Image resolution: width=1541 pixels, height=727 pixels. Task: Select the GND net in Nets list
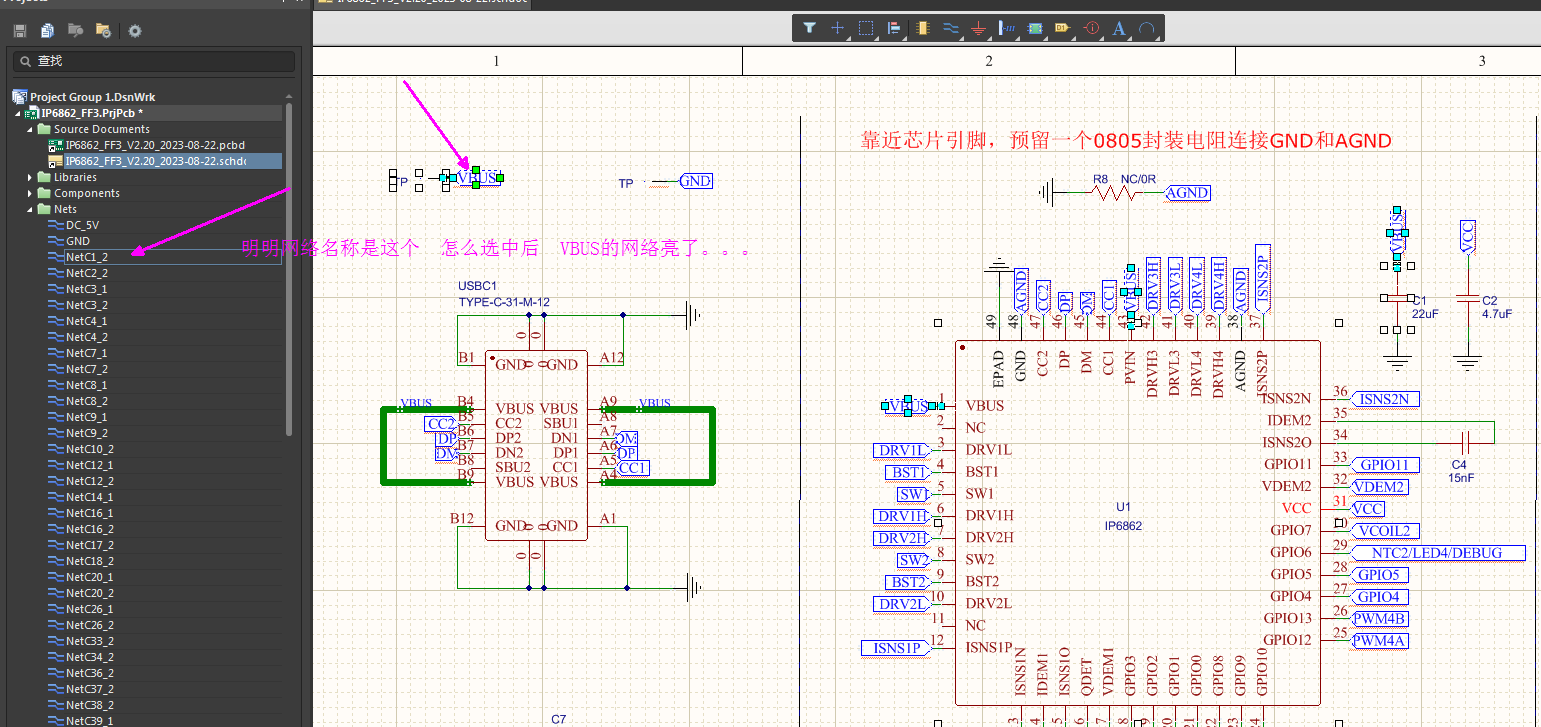78,241
